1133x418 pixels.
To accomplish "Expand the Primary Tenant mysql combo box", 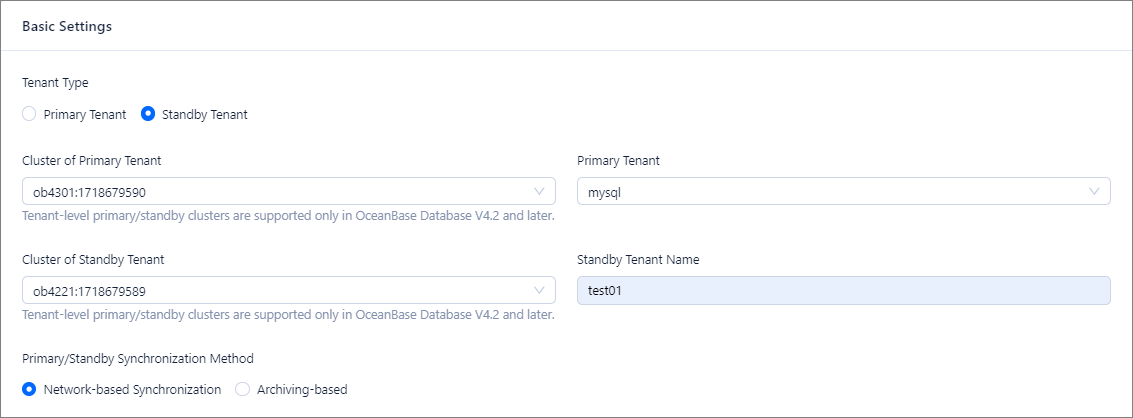I will [x=830, y=191].
